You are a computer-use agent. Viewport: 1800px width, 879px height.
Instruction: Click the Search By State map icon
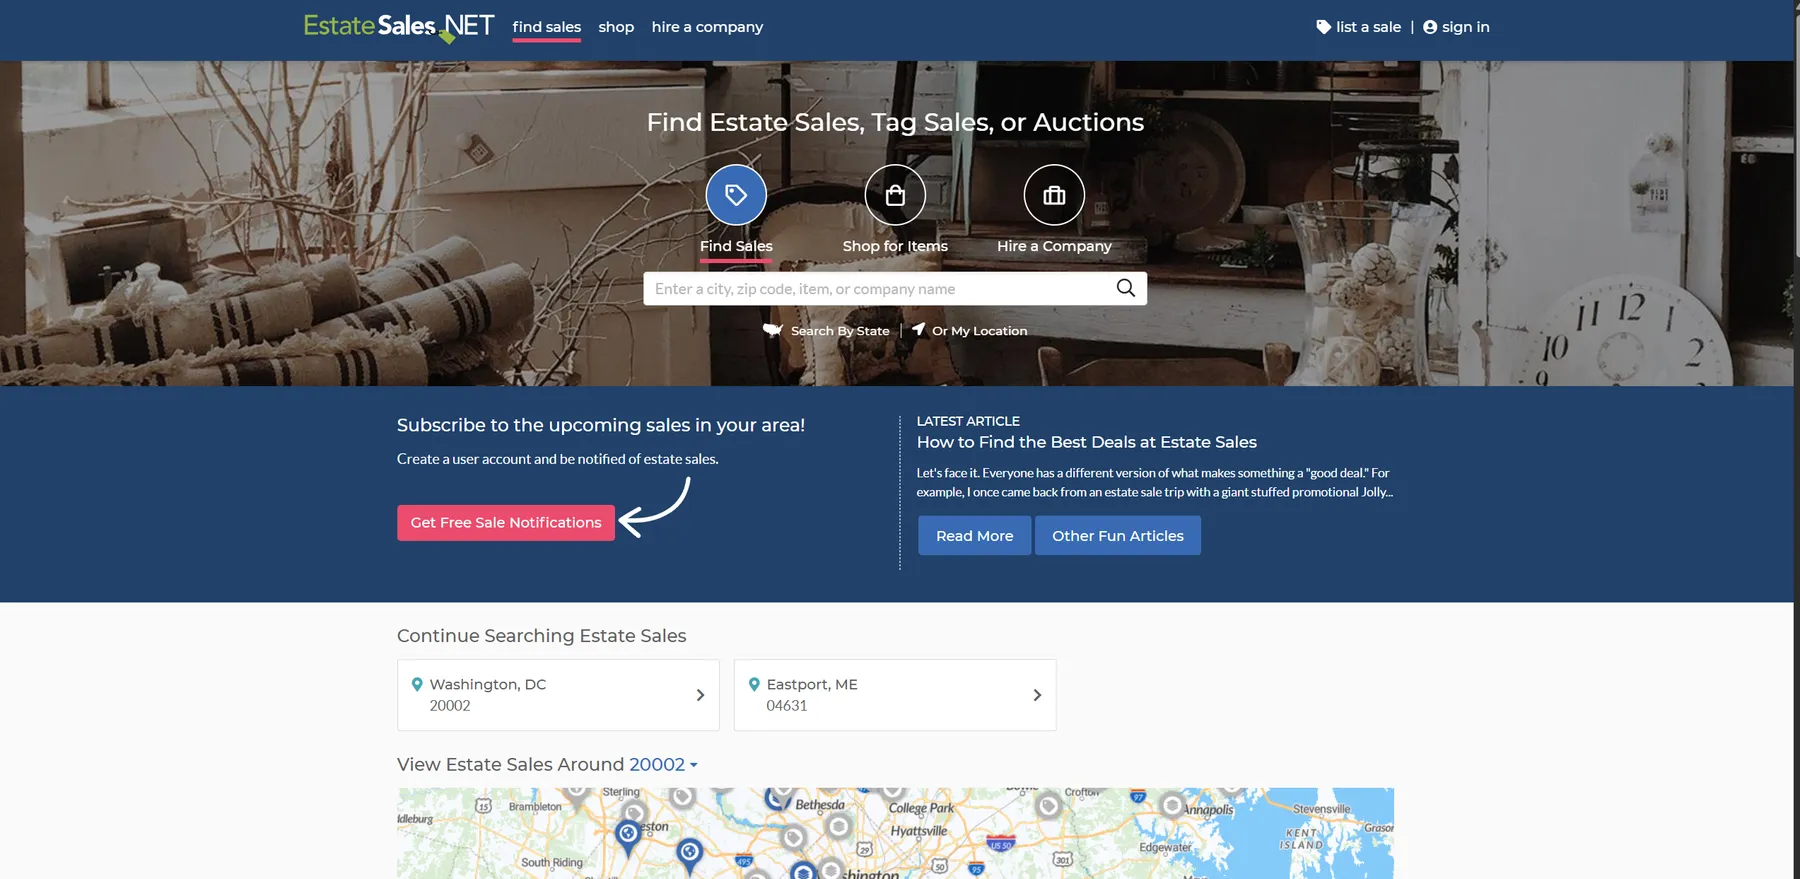click(x=772, y=330)
